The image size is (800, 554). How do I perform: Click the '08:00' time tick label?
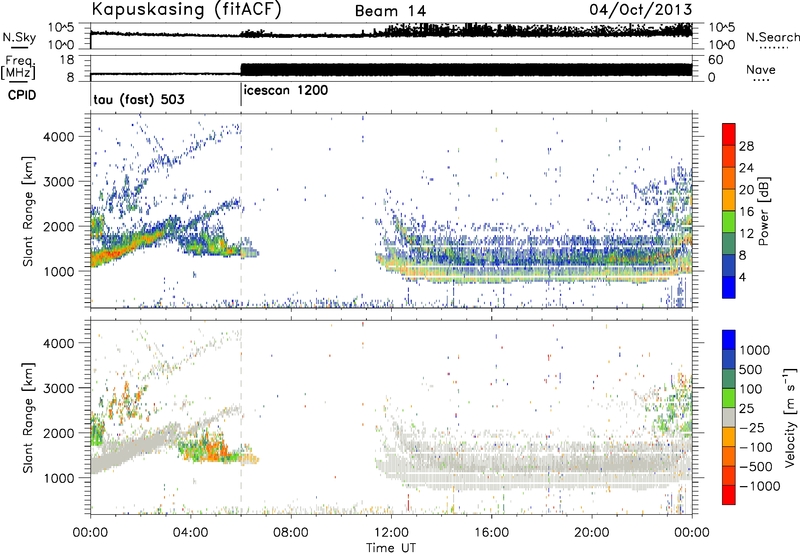click(x=291, y=533)
